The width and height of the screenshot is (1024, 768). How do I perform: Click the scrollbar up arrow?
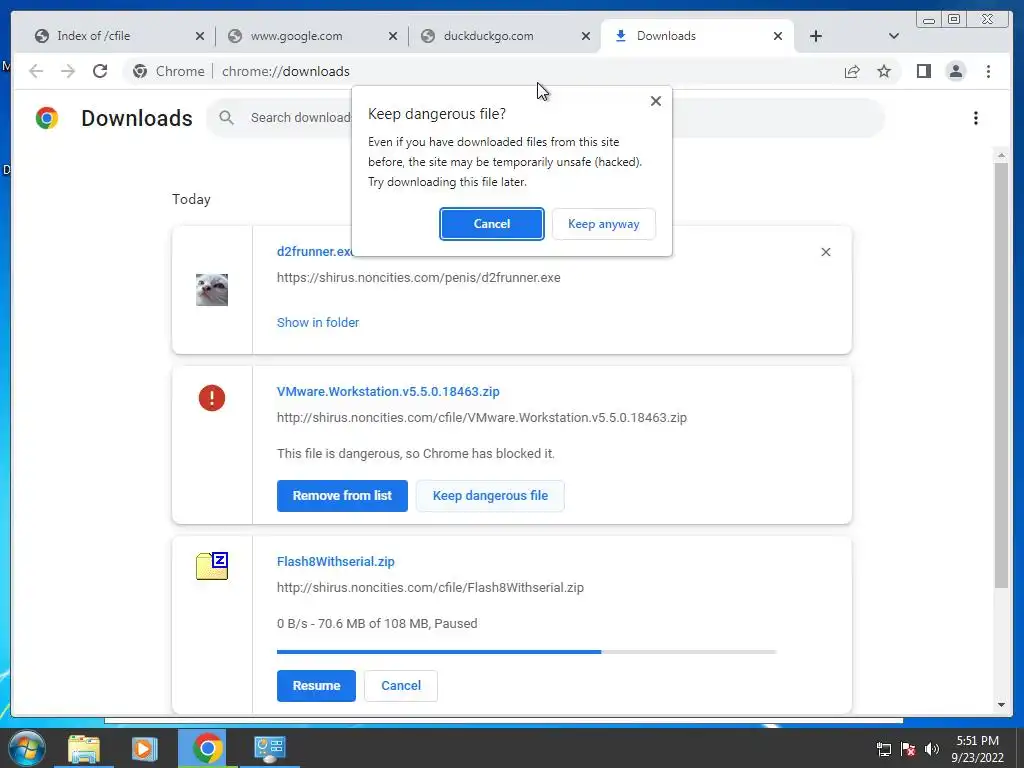point(1001,155)
